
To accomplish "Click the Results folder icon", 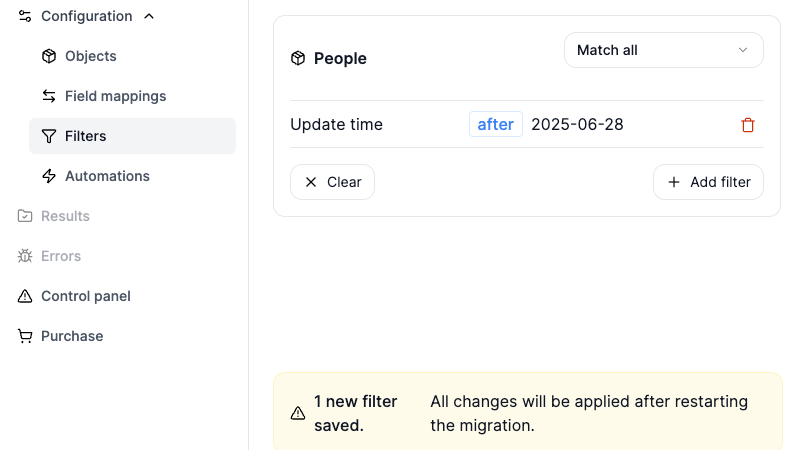I will [25, 216].
